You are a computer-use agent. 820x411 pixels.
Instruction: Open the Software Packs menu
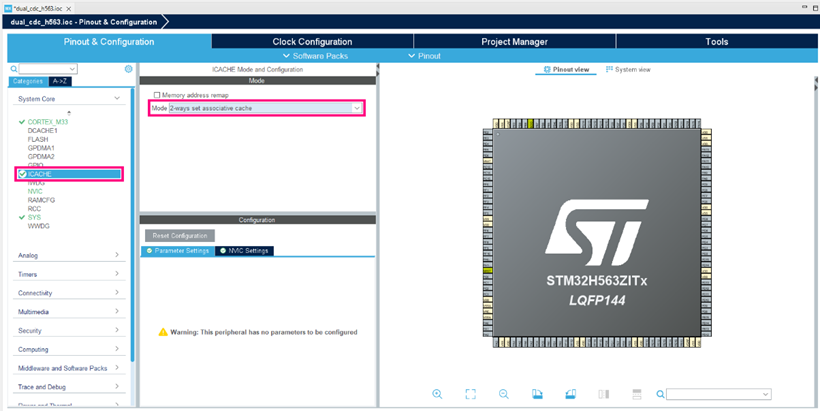(x=315, y=56)
